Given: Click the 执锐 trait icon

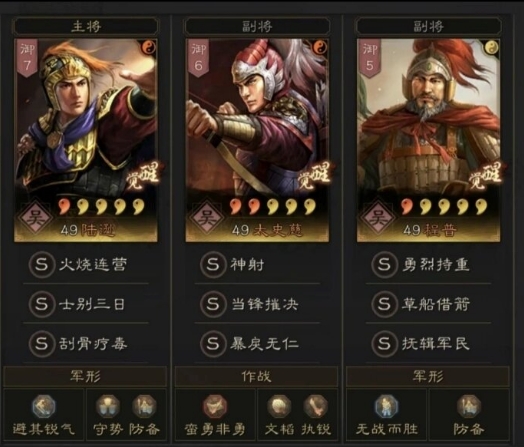Looking at the screenshot, I should [315, 407].
